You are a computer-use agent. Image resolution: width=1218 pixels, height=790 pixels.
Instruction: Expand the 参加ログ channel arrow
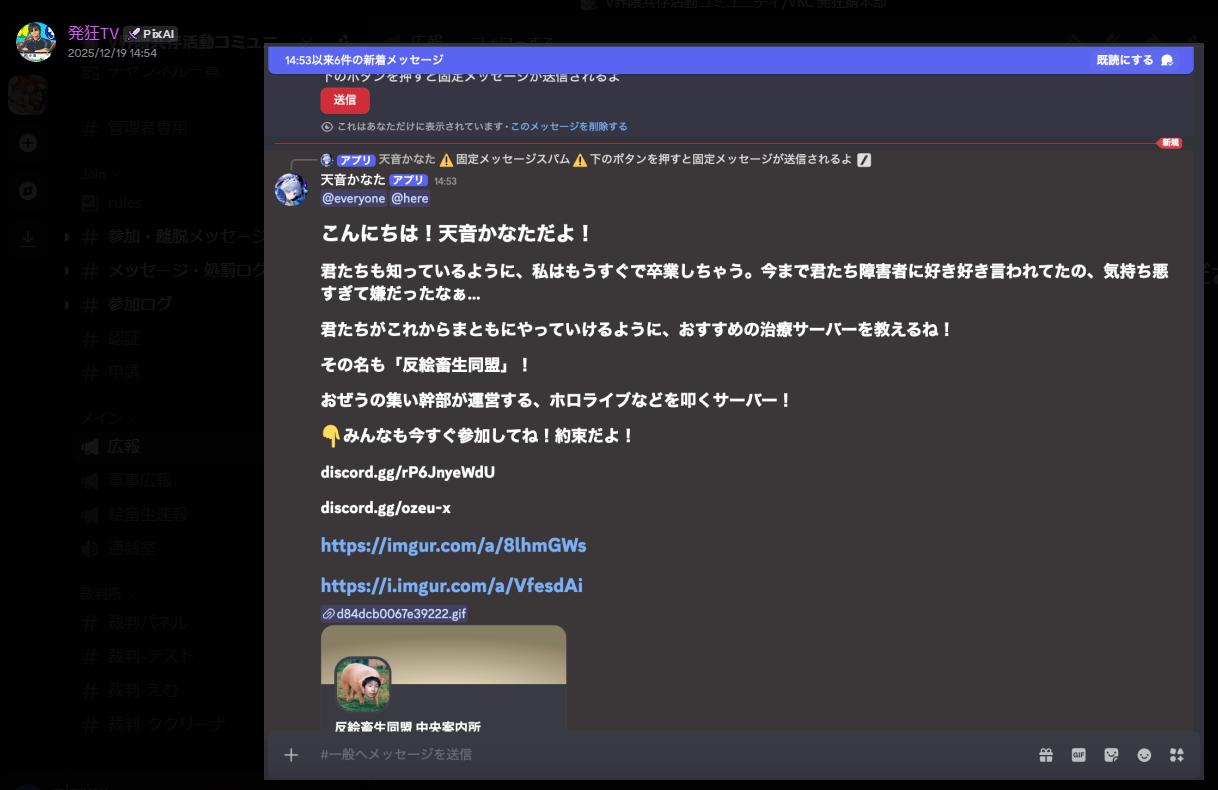pyautogui.click(x=67, y=305)
